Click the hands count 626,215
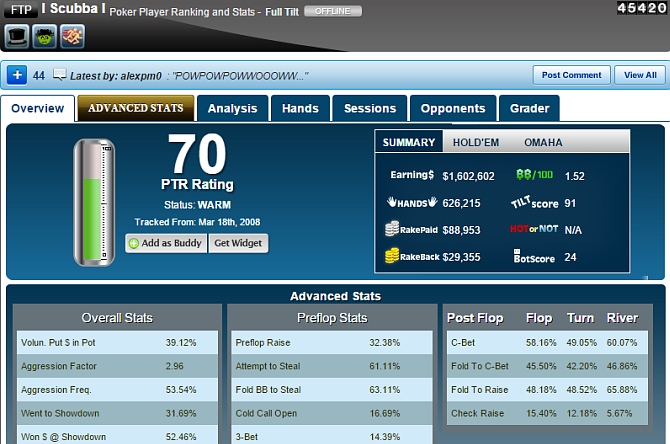670x444 pixels. (x=461, y=203)
